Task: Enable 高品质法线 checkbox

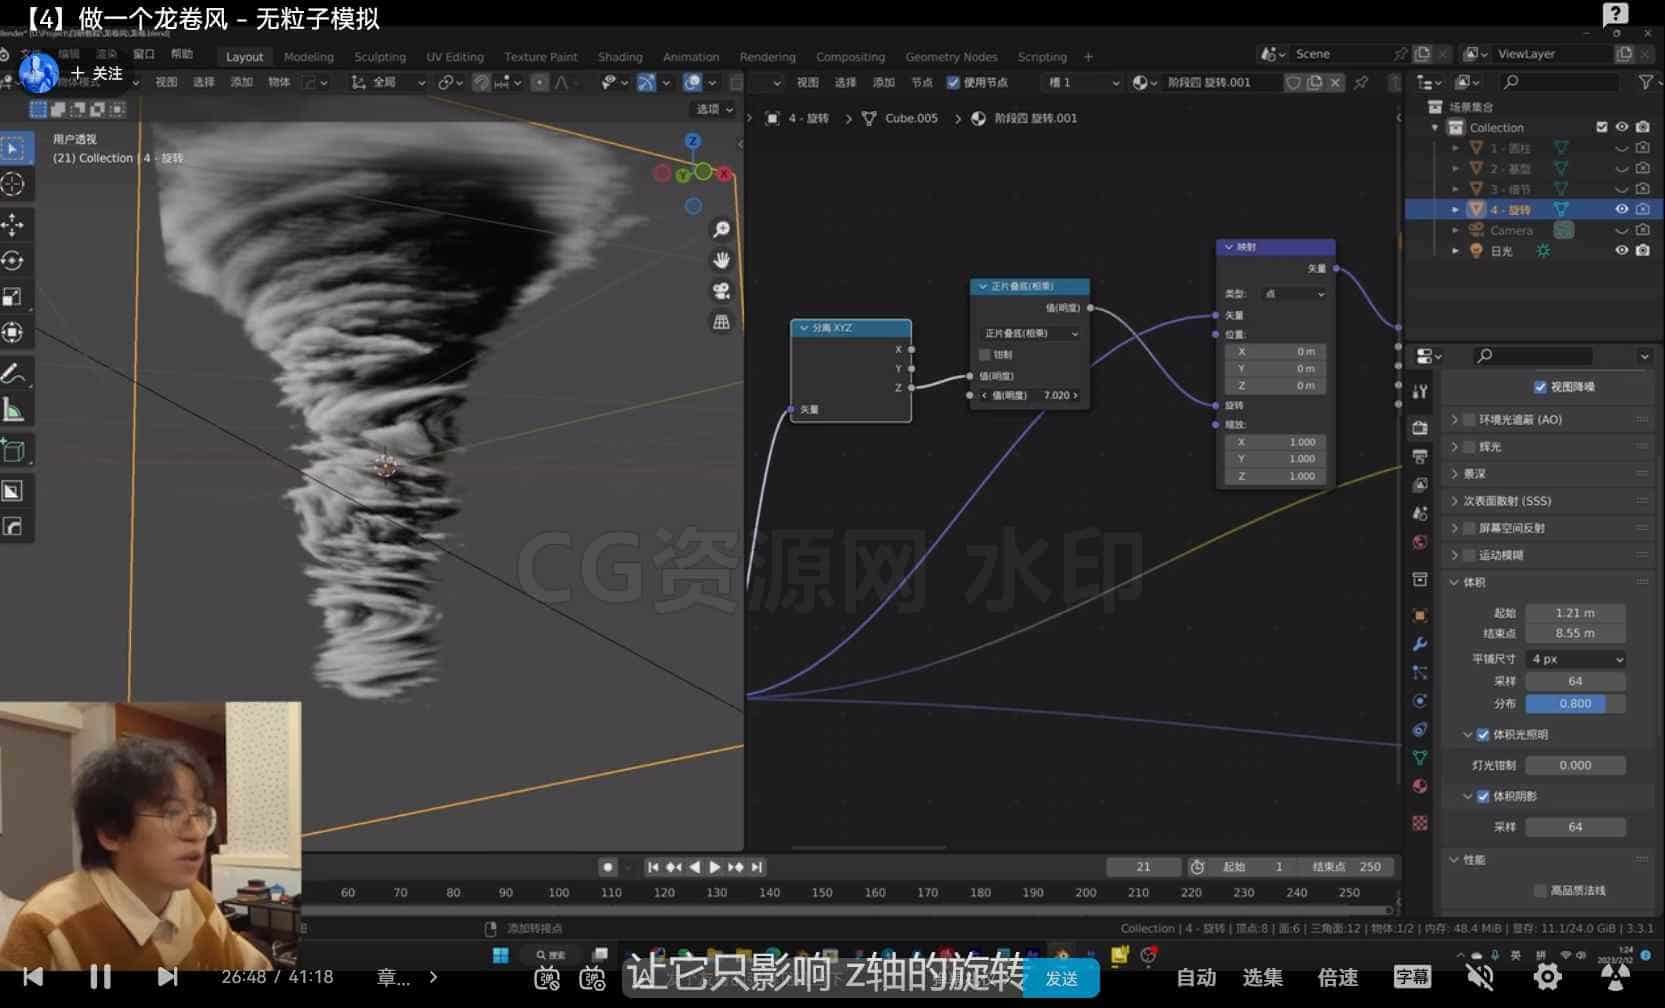Action: 1540,891
